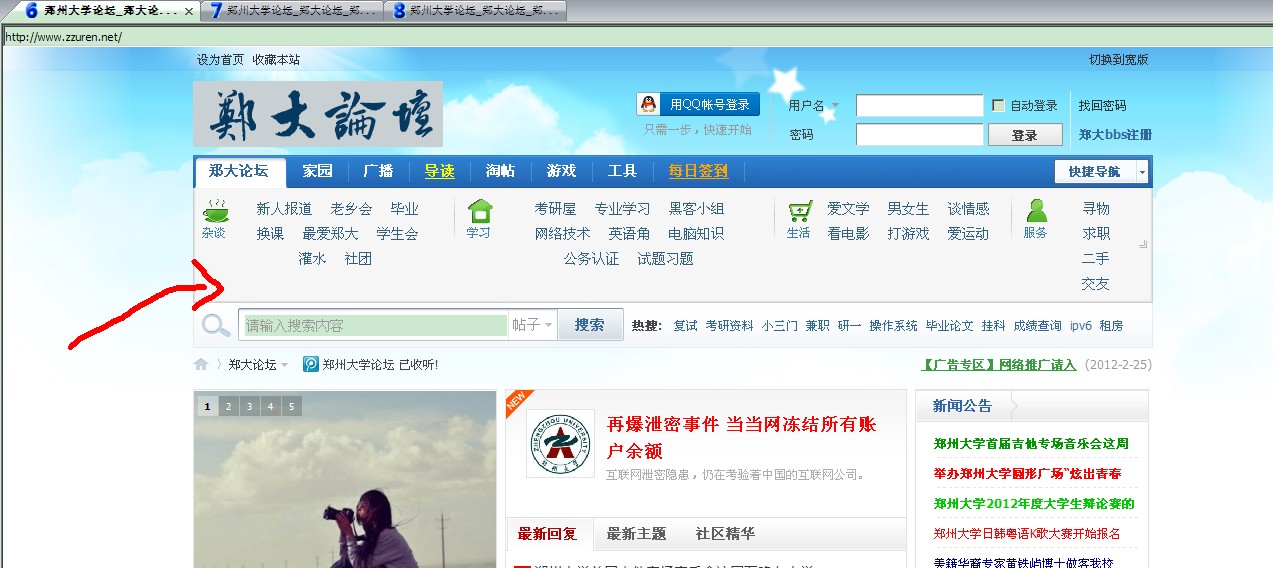The height and width of the screenshot is (568, 1273).
Task: Click the 切换到宽版 link
Action: point(1119,60)
